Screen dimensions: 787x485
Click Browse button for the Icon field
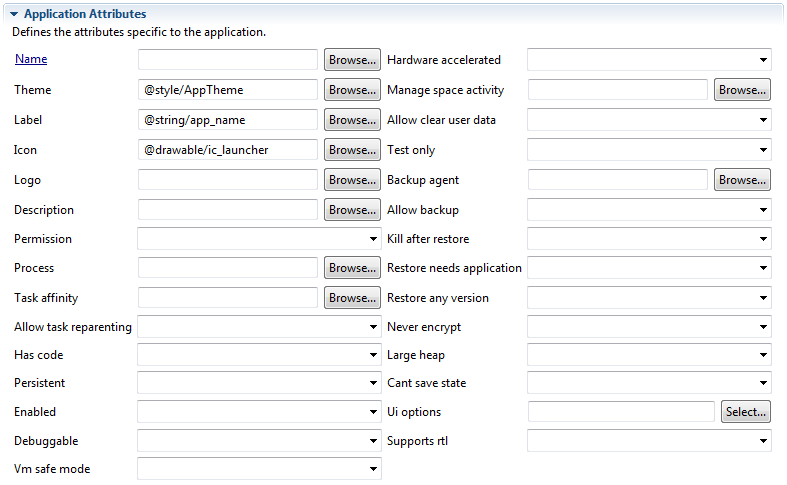click(x=352, y=150)
